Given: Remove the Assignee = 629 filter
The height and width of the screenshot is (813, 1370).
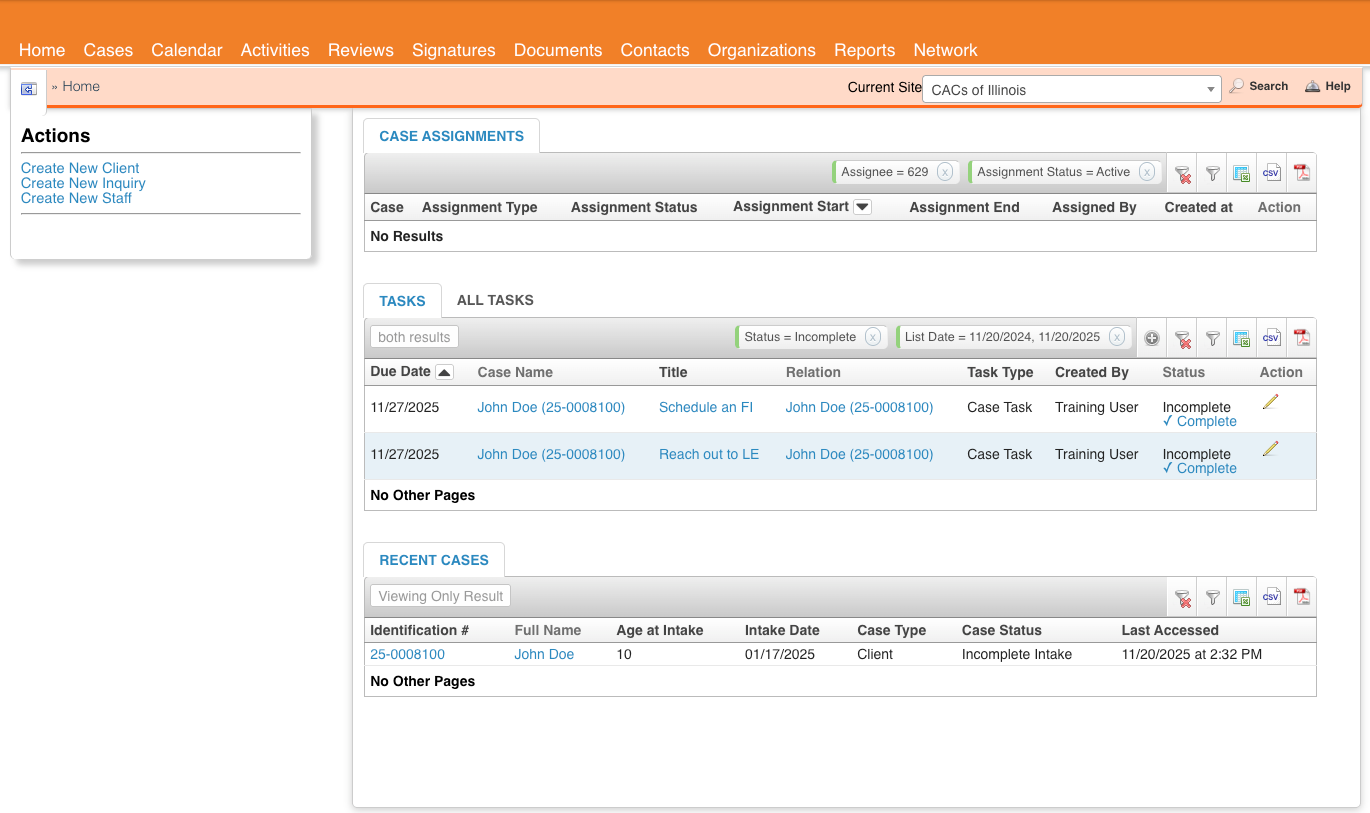Looking at the screenshot, I should tap(945, 172).
